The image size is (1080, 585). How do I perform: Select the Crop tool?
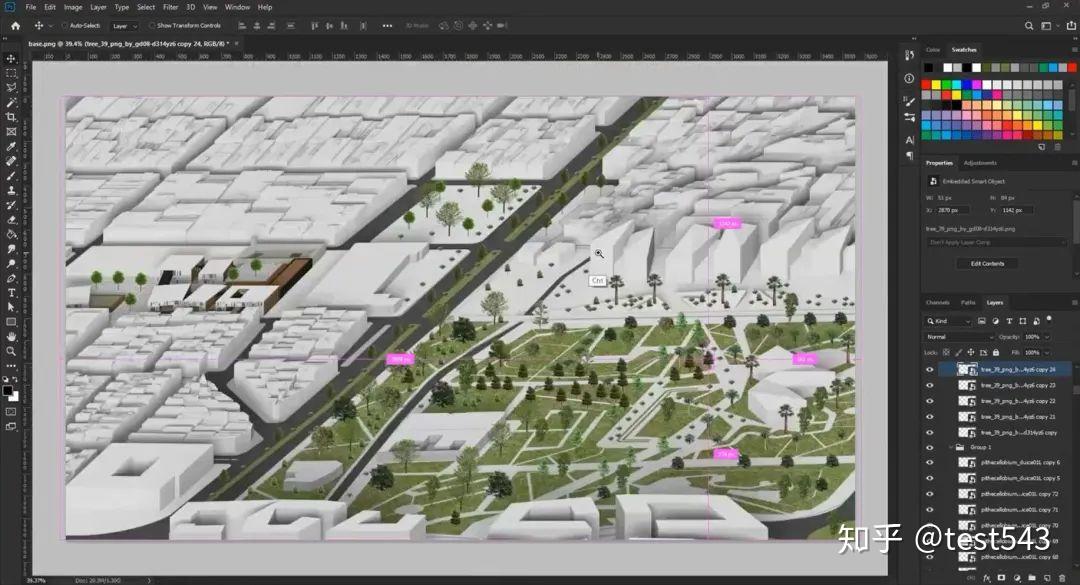(x=11, y=115)
